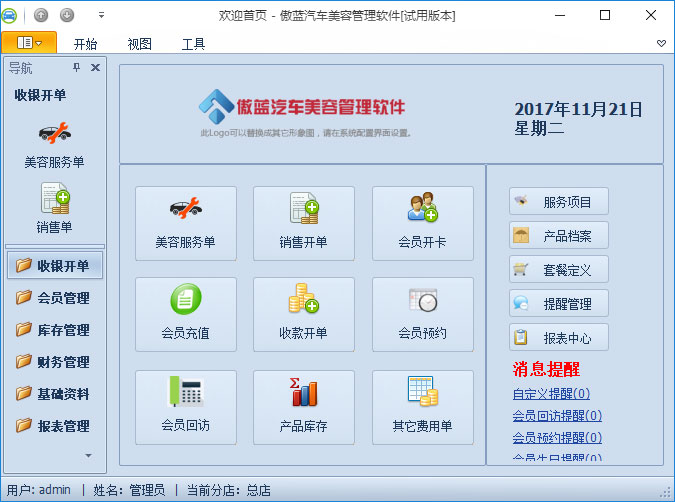This screenshot has height=502, width=675.
Task: Launch the 收款开单 module
Action: pyautogui.click(x=303, y=314)
